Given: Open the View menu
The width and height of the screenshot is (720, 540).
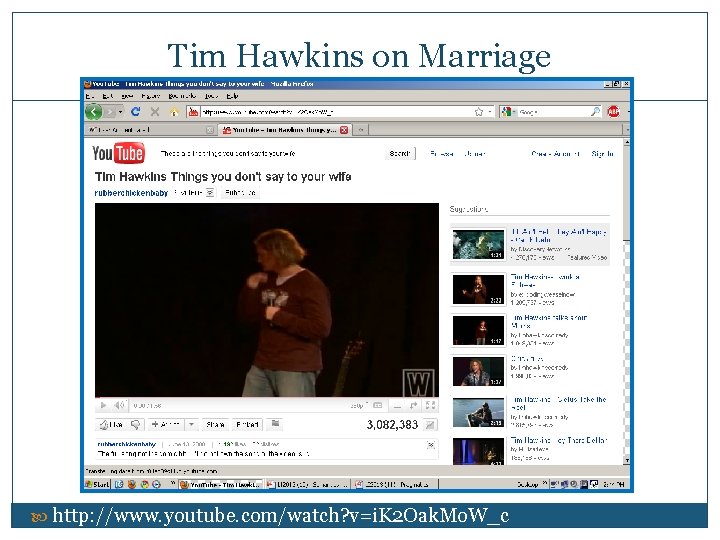Looking at the screenshot, I should pos(127,96).
